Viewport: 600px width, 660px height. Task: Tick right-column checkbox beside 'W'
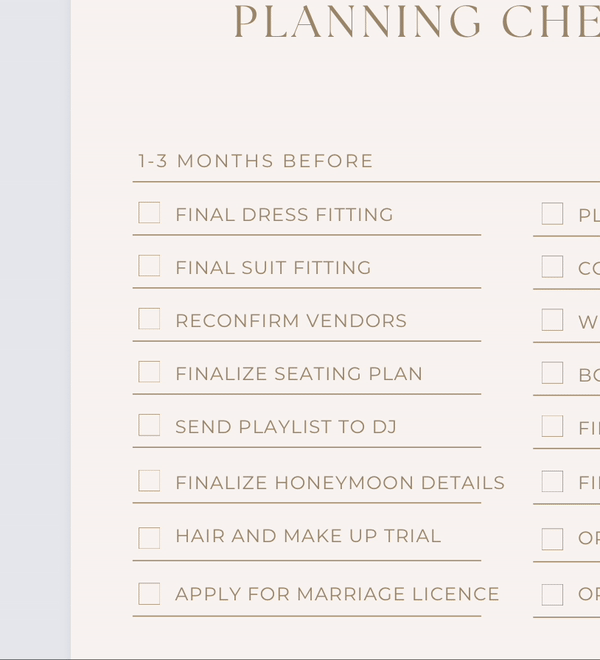pos(552,320)
